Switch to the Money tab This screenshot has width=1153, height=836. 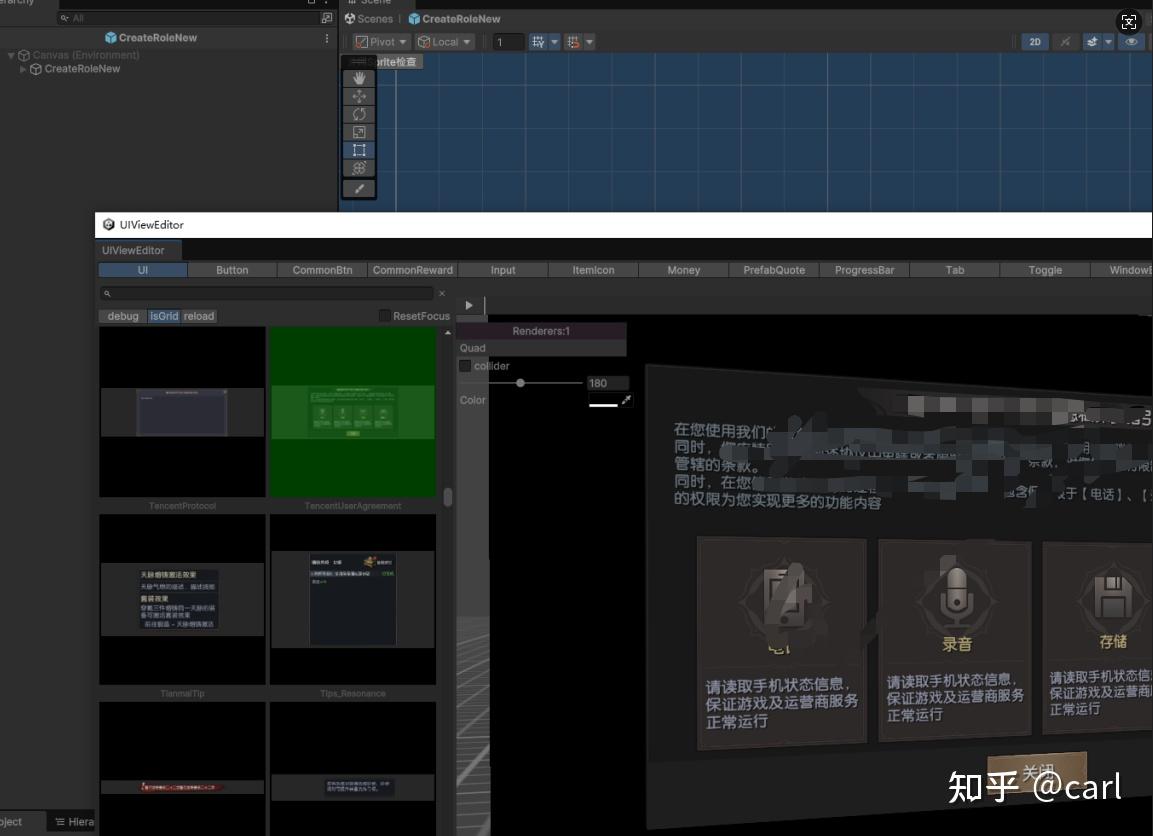point(684,271)
